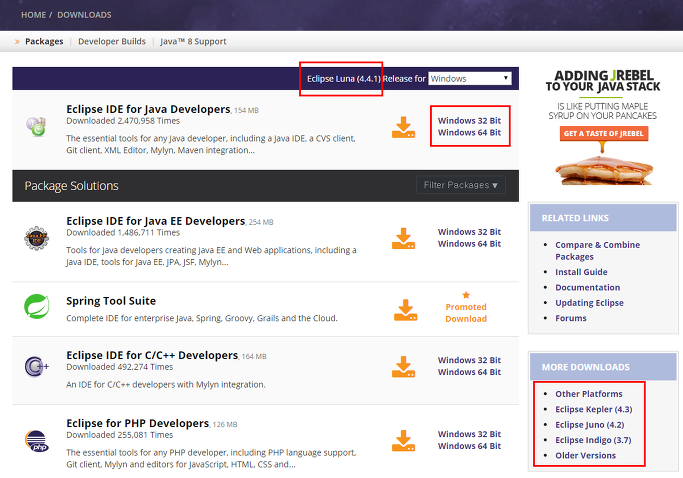Click download icon for Eclipse IDE for Java Developers
Image resolution: width=683 pixels, height=478 pixels.
[403, 127]
